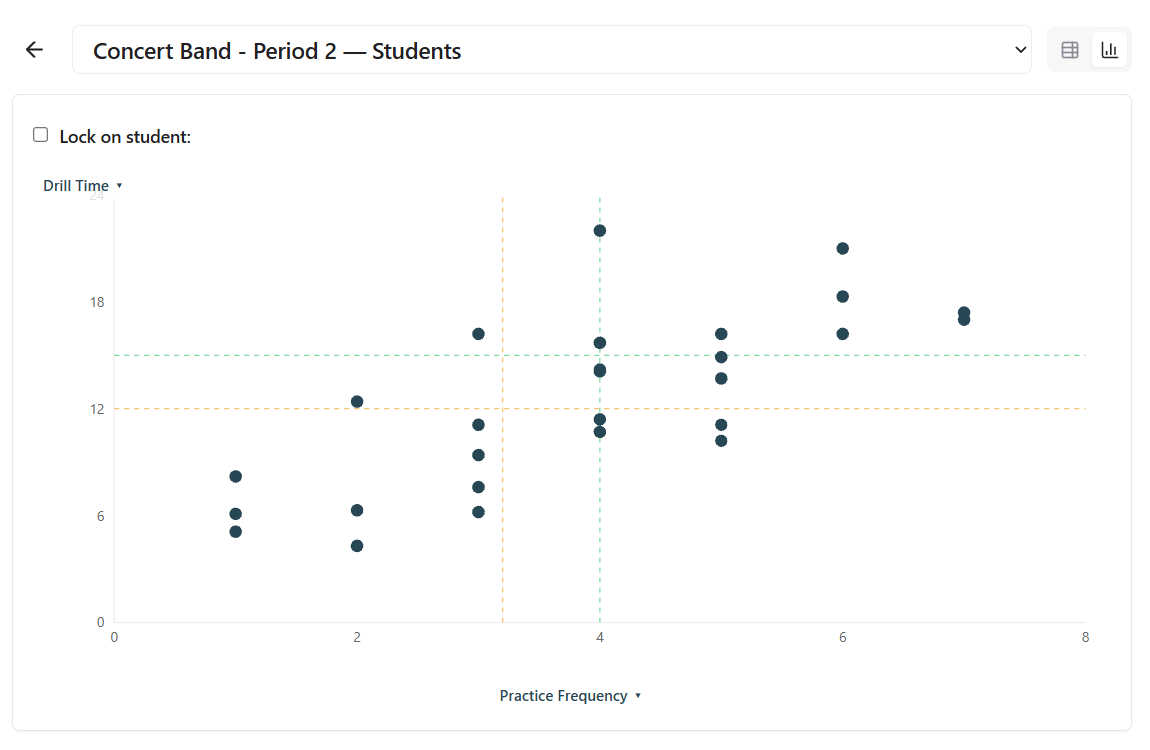Select the topmost data point at frequency 6

[x=843, y=249]
